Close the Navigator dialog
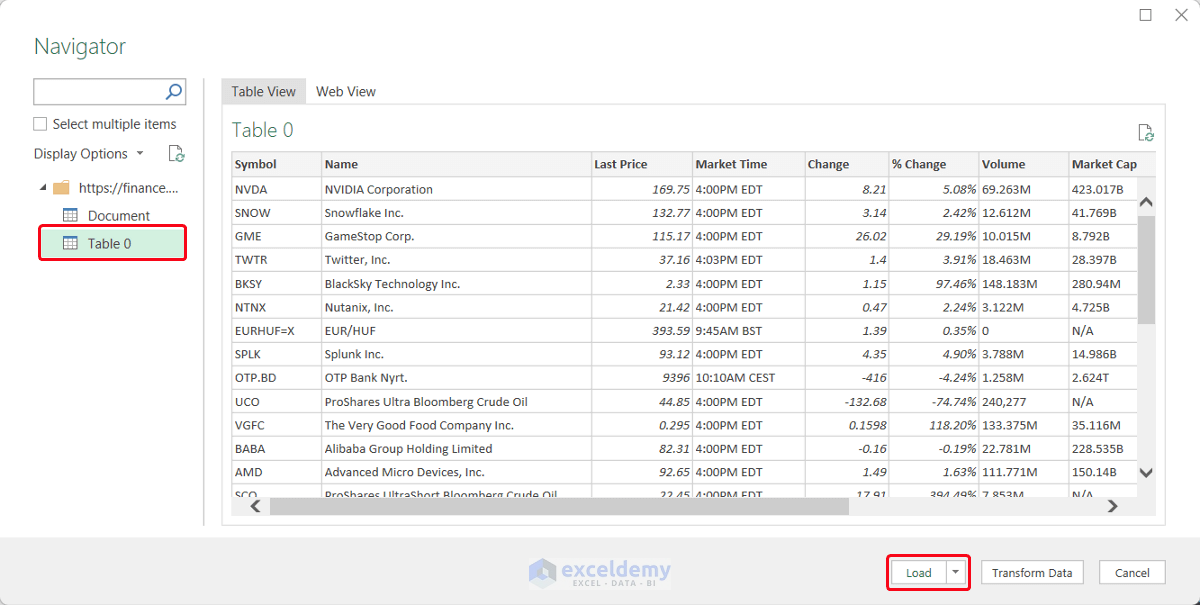Screen dimensions: 1200x605 tap(1181, 15)
